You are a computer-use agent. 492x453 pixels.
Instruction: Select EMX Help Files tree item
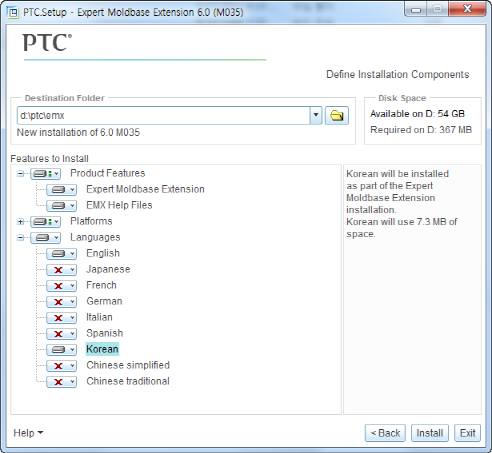(x=119, y=205)
